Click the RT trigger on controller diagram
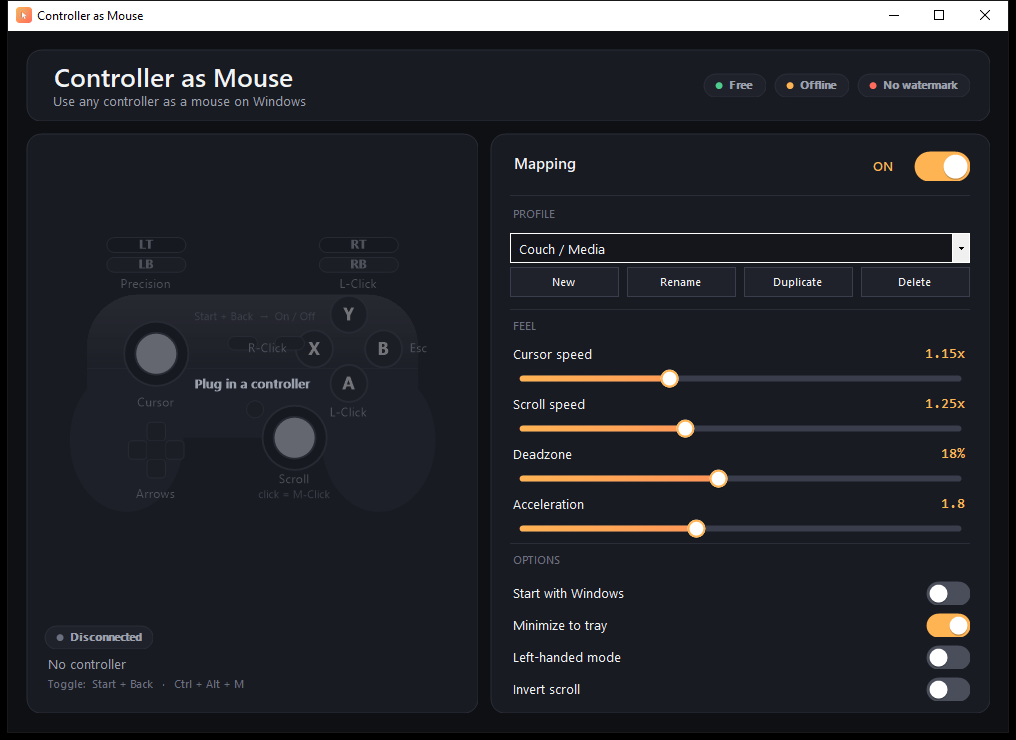 pos(358,244)
